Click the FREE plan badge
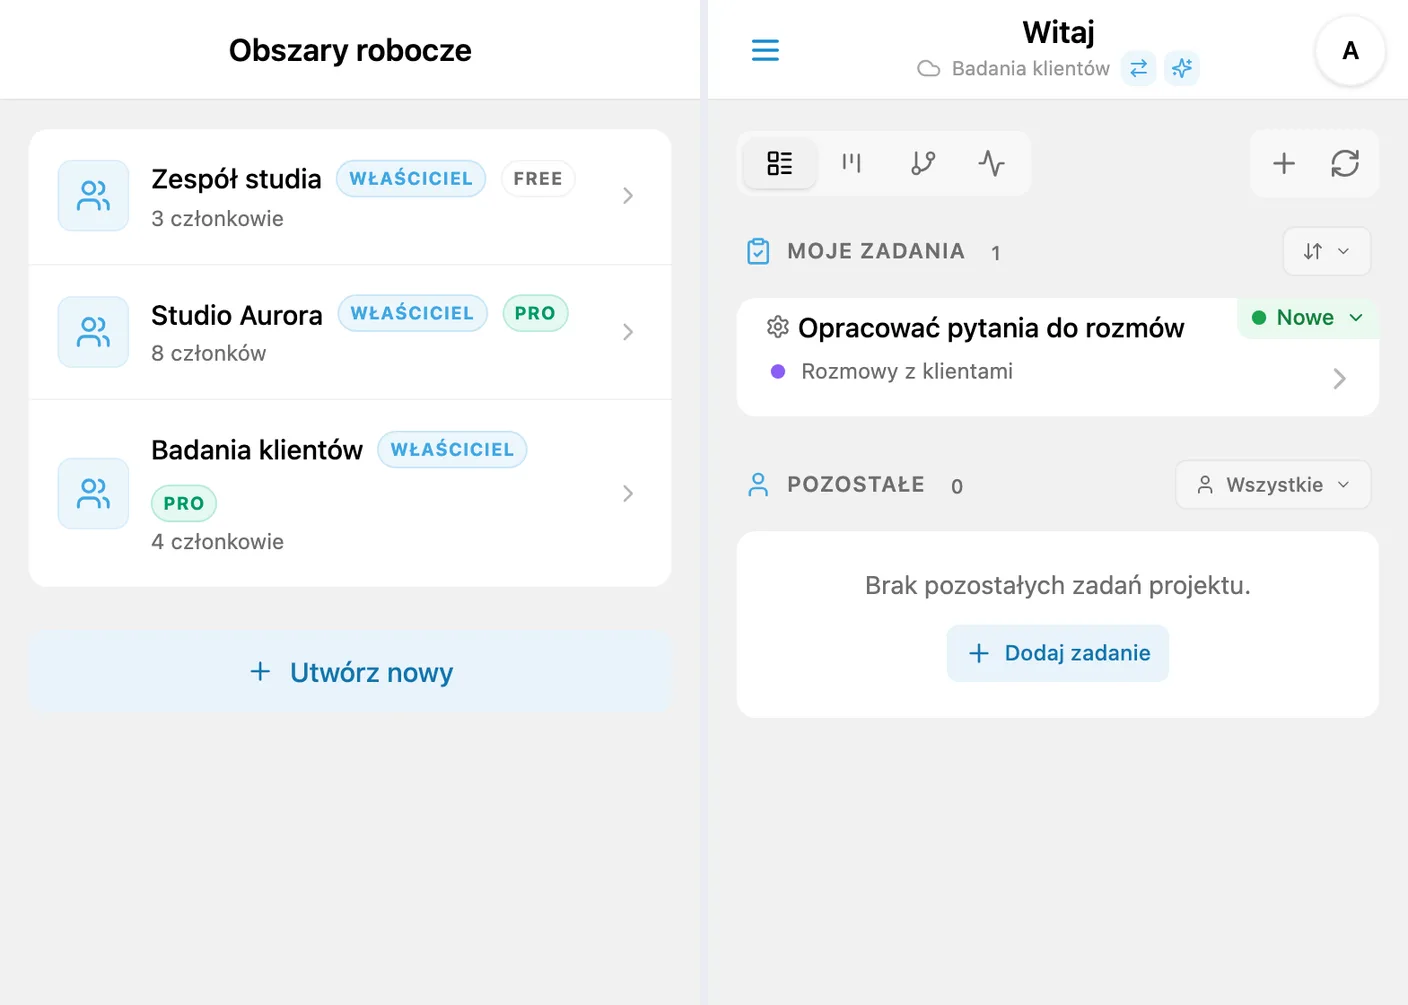 [538, 179]
